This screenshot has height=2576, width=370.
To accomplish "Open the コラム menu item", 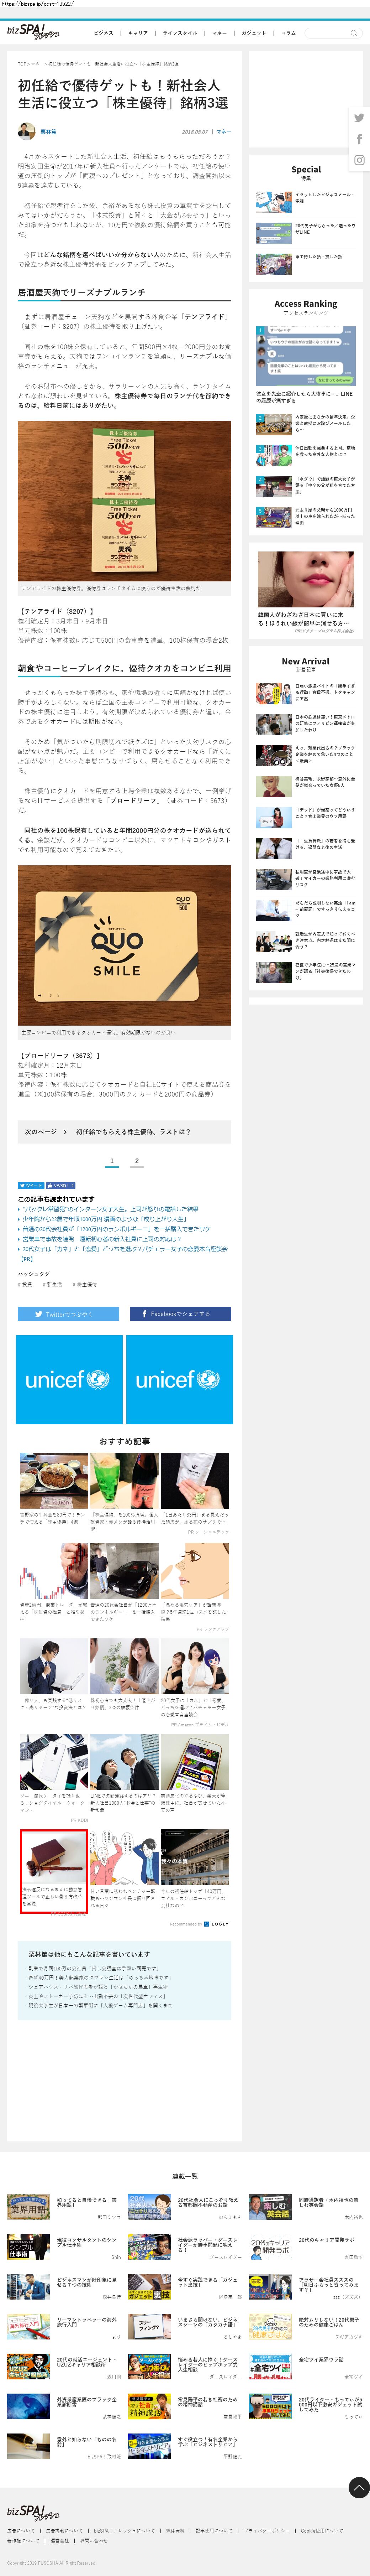I will (288, 33).
